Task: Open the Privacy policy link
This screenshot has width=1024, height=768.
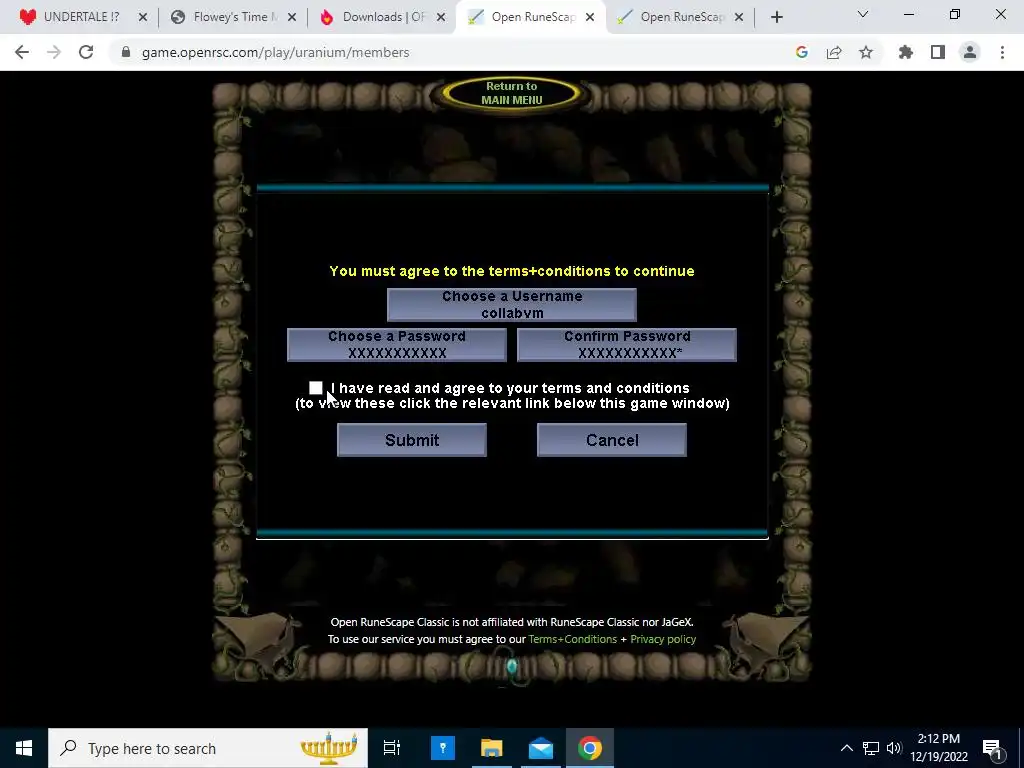Action: coord(663,639)
